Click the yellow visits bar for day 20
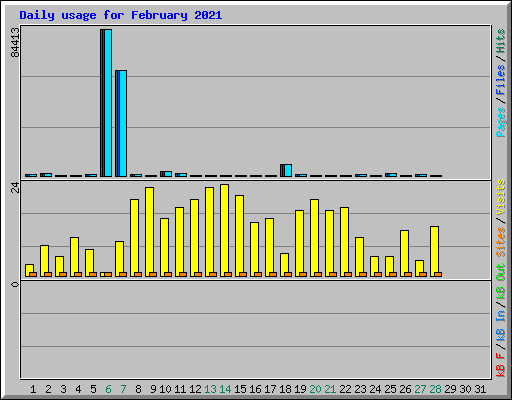 coord(314,238)
